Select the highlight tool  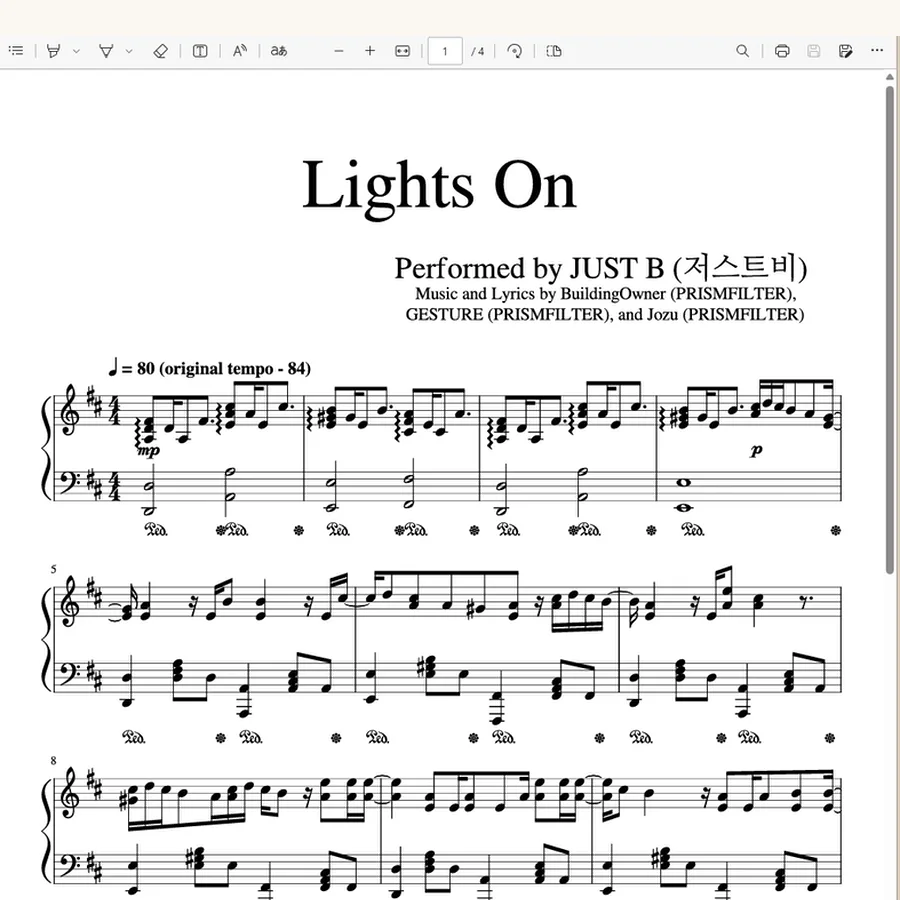click(x=53, y=51)
